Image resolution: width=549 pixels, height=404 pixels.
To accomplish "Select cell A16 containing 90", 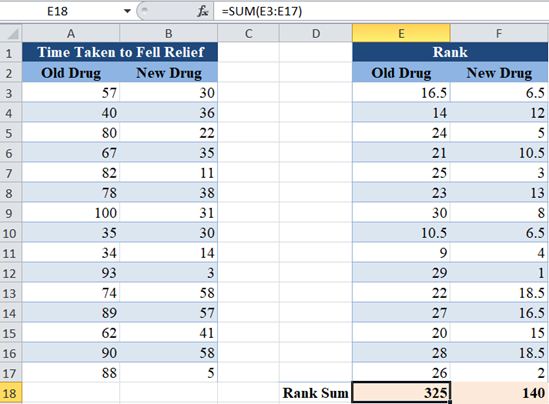I will click(x=71, y=352).
